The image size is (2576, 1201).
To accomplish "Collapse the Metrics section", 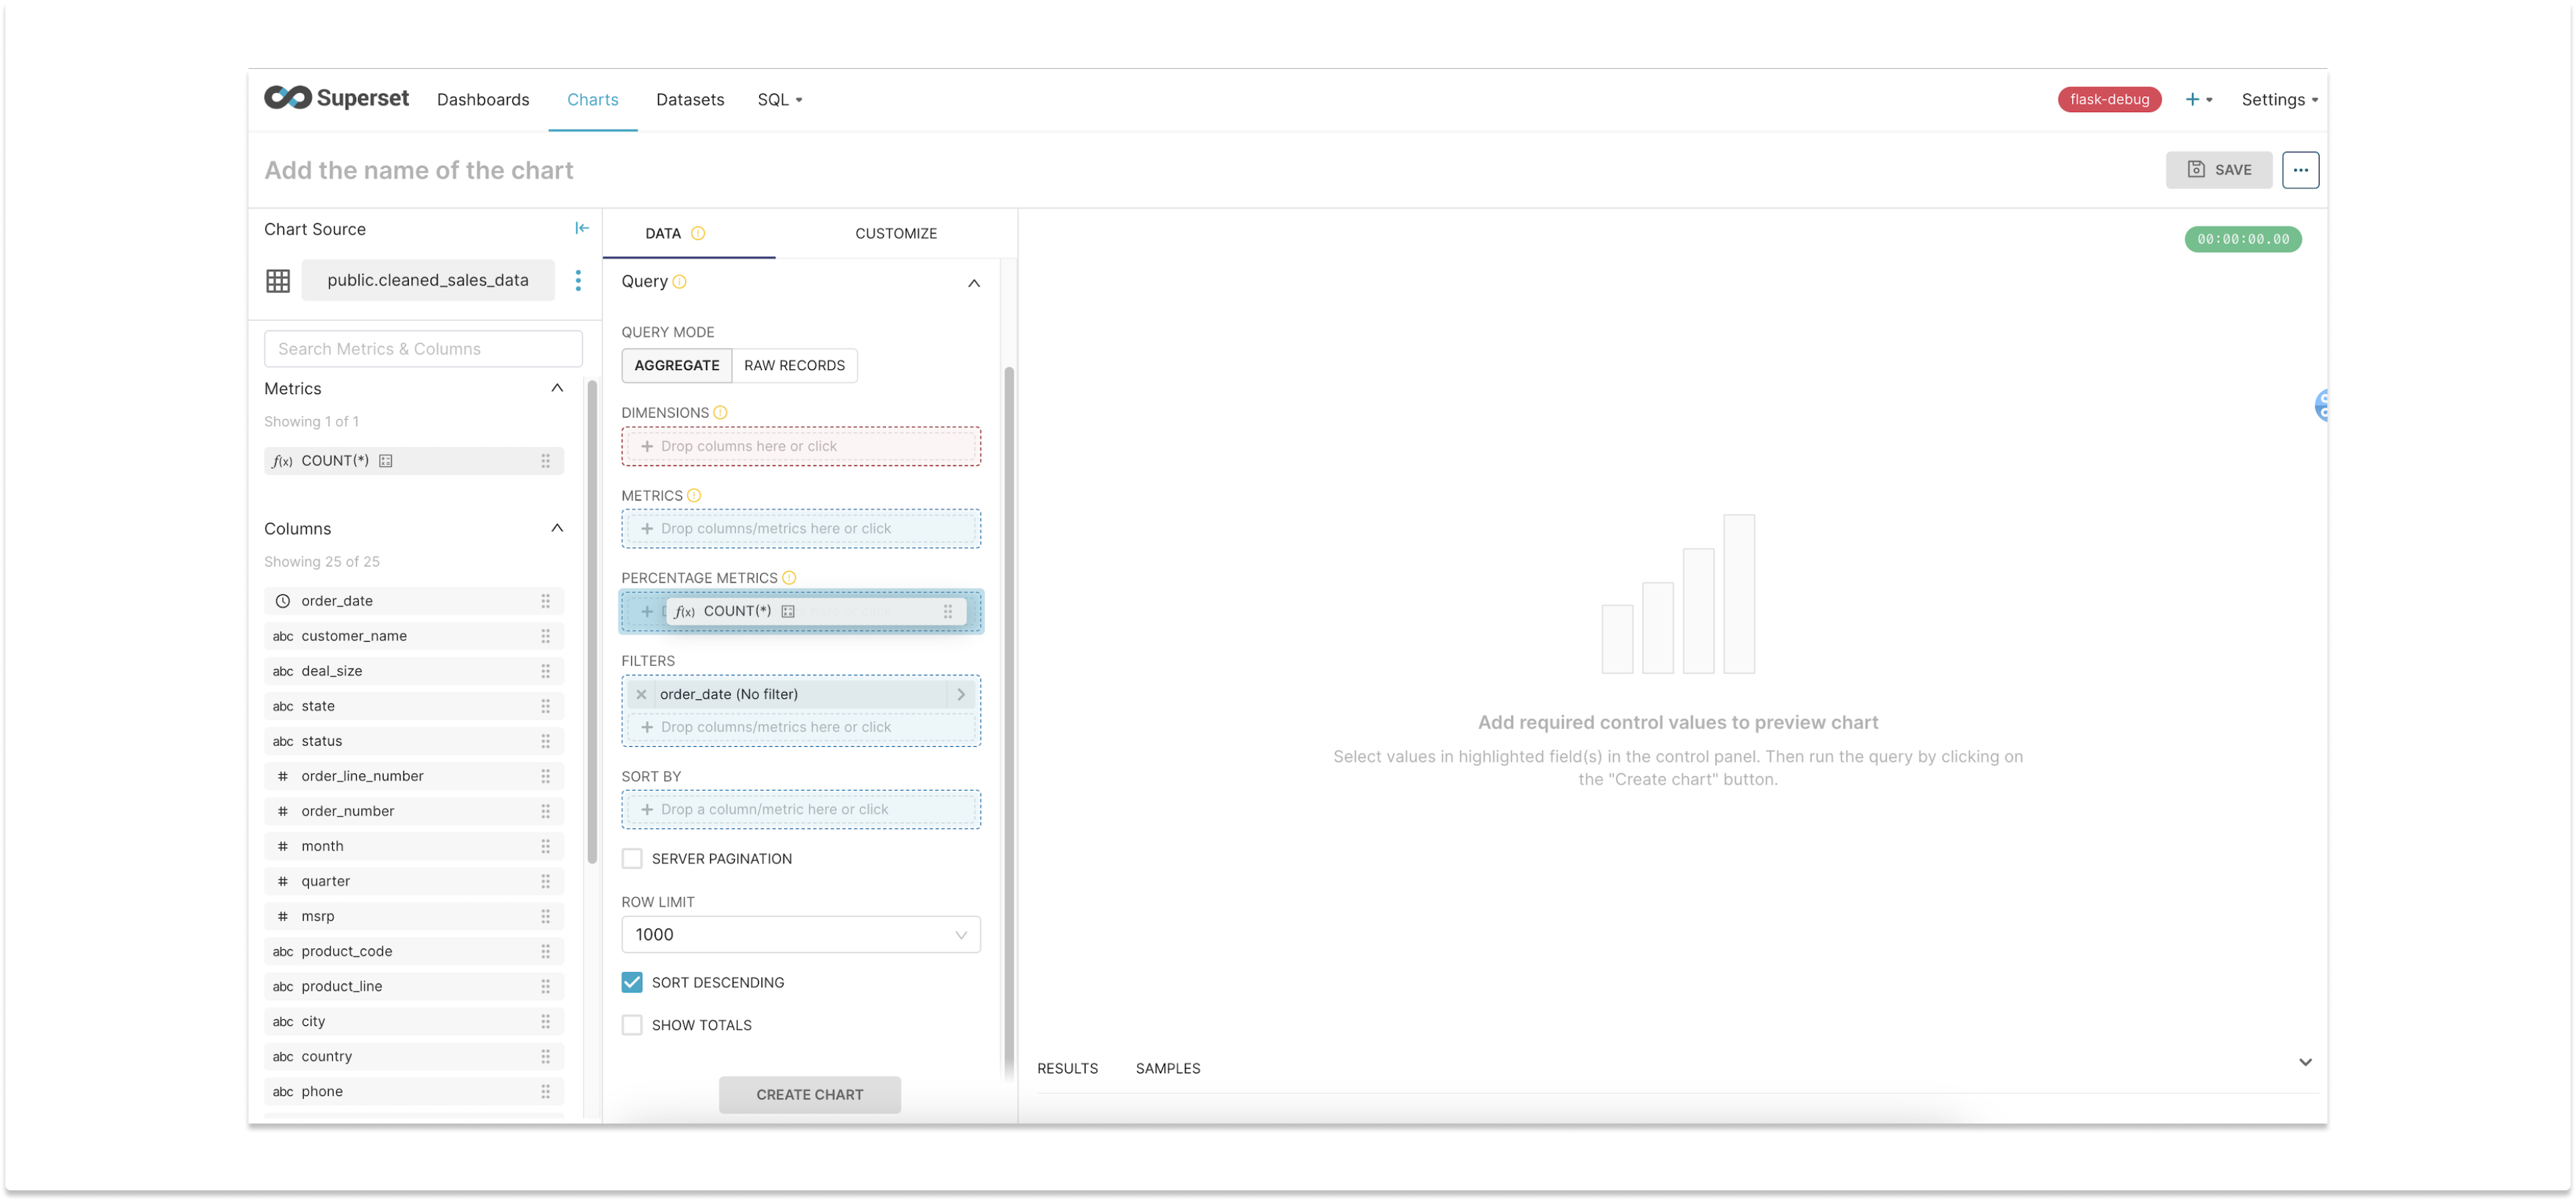I will point(557,388).
